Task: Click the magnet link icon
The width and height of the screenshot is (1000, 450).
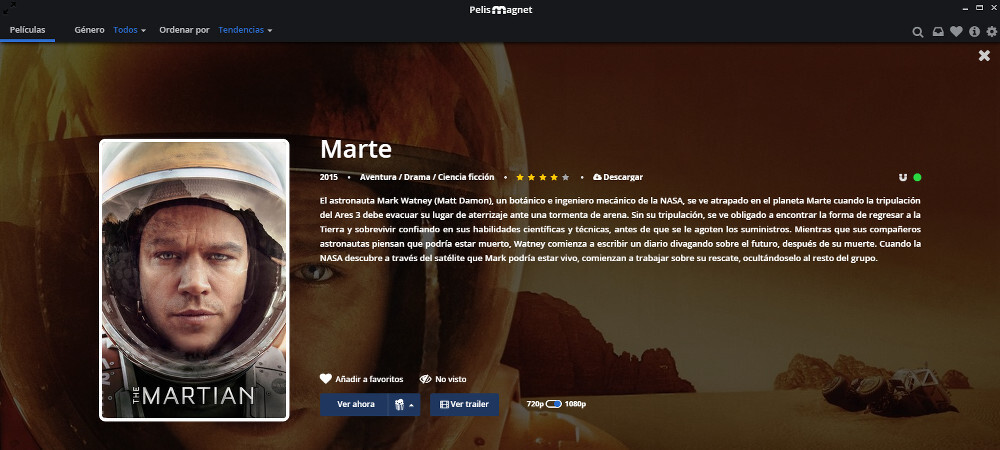Action: click(x=903, y=177)
